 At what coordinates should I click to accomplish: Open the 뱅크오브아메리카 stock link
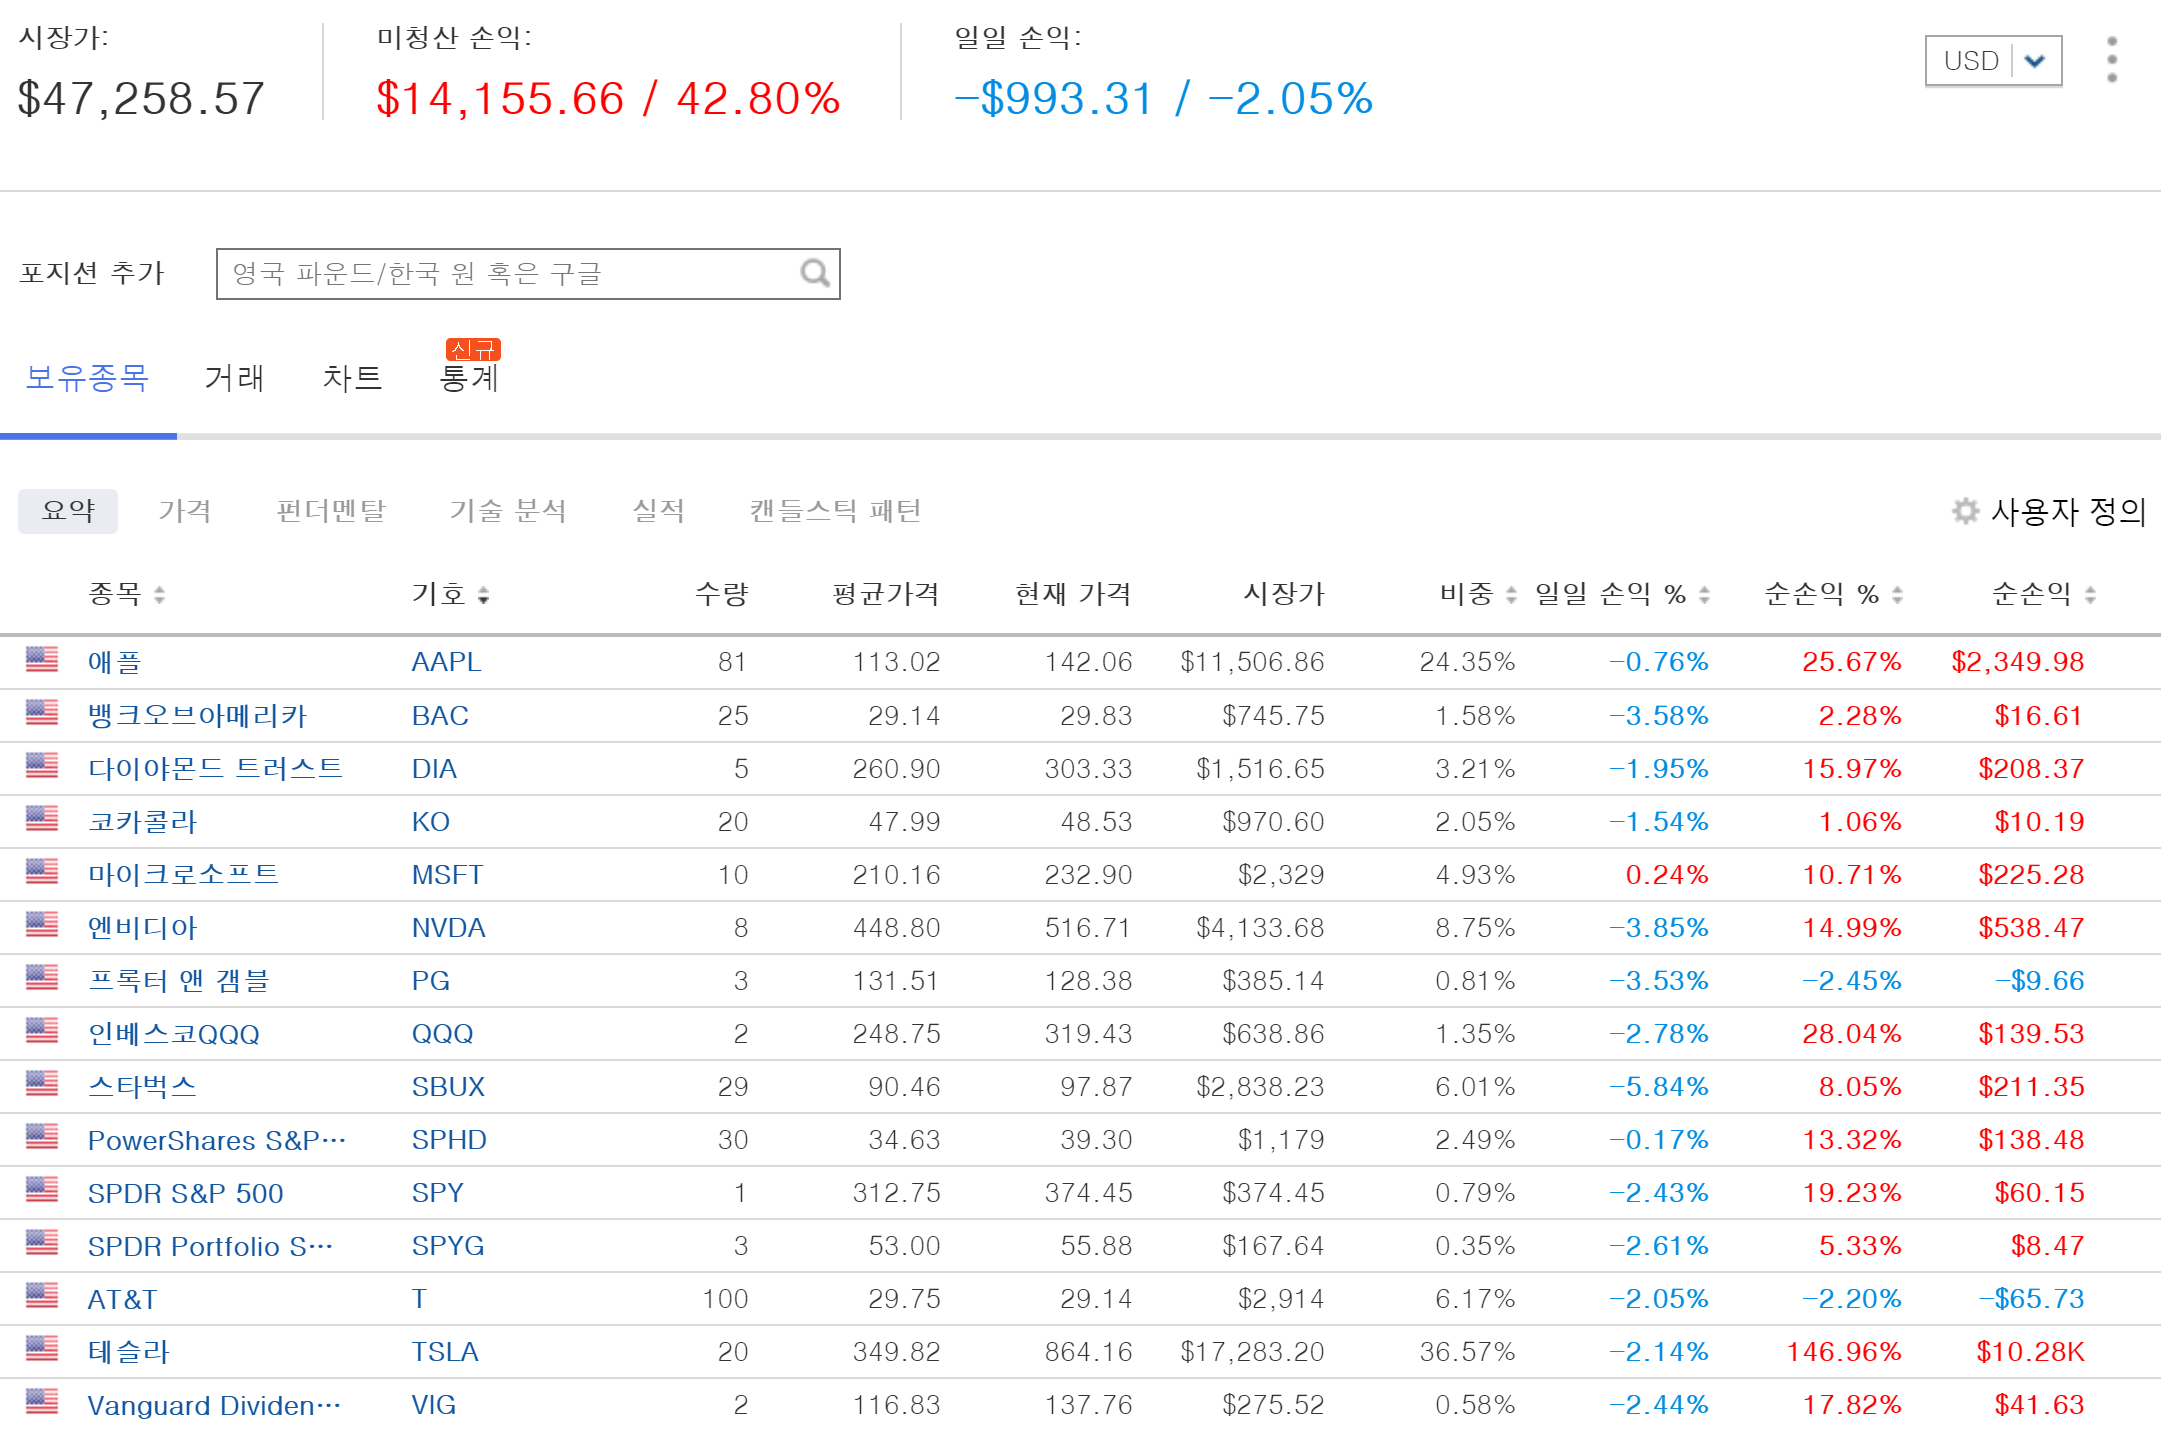pyautogui.click(x=197, y=715)
